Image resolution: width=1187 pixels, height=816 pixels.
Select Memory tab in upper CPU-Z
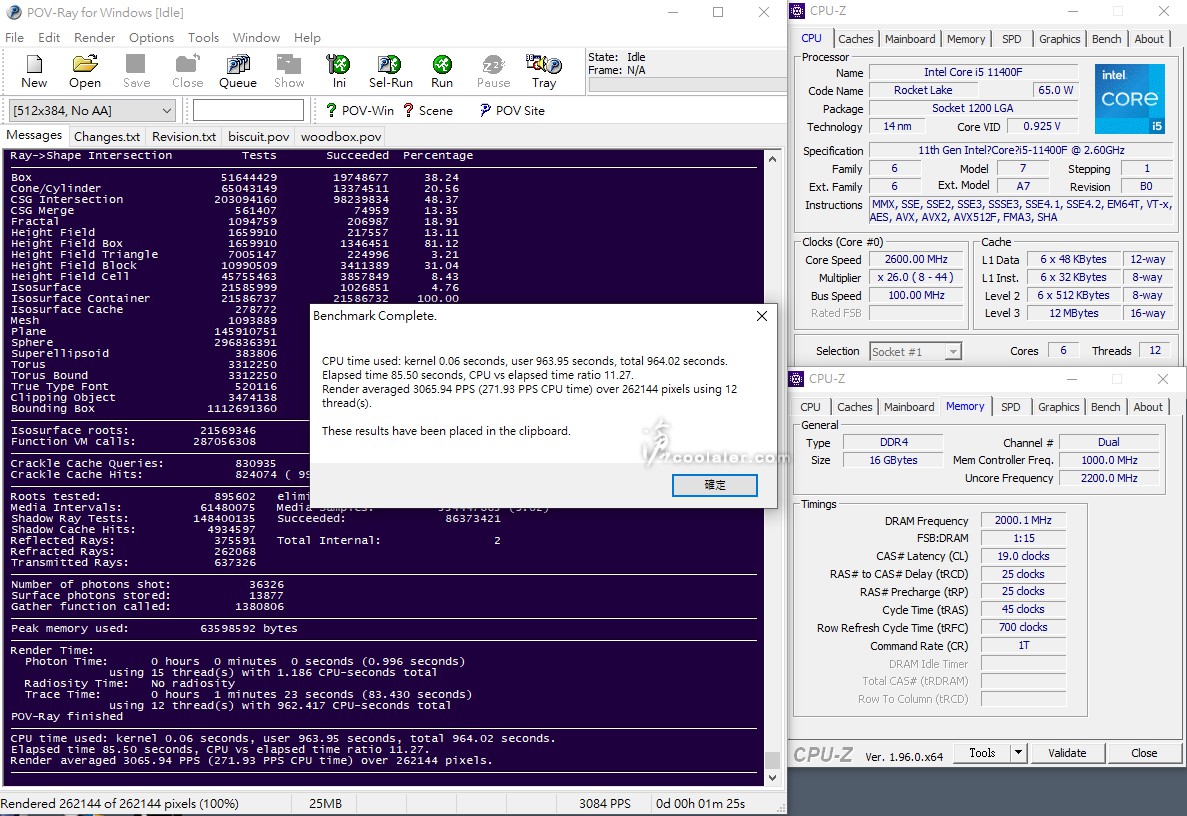click(x=966, y=39)
